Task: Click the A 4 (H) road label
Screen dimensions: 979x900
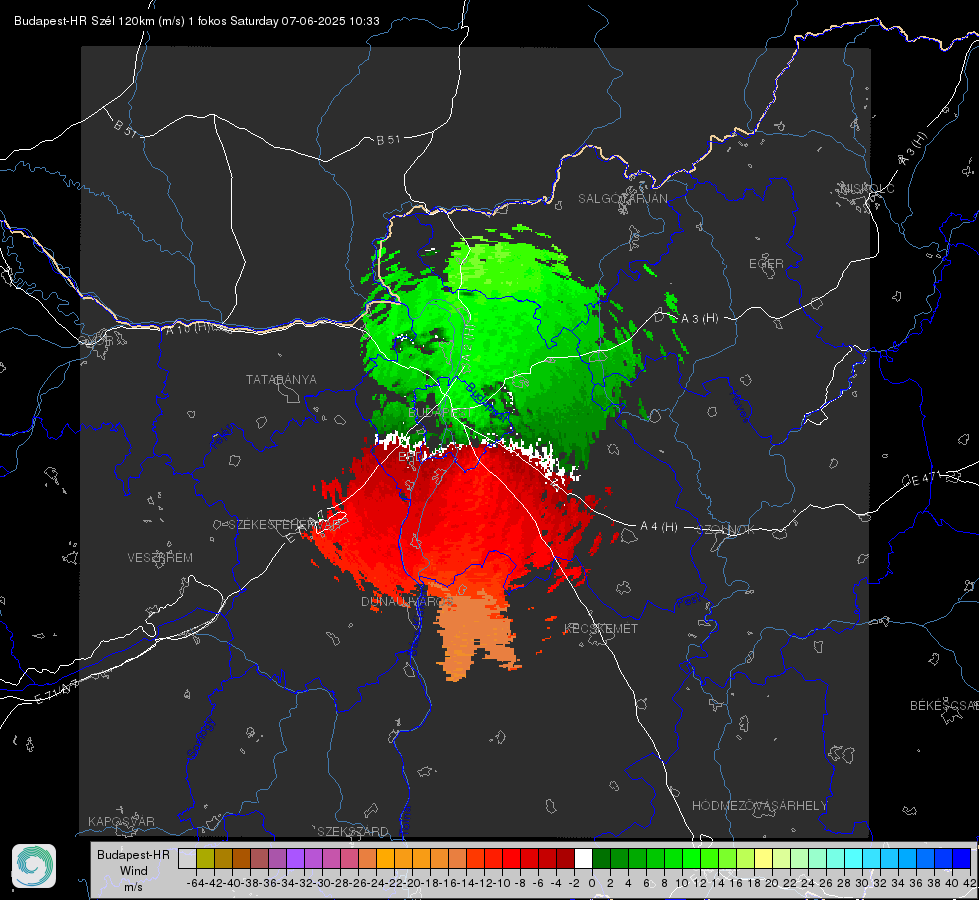Action: [659, 527]
